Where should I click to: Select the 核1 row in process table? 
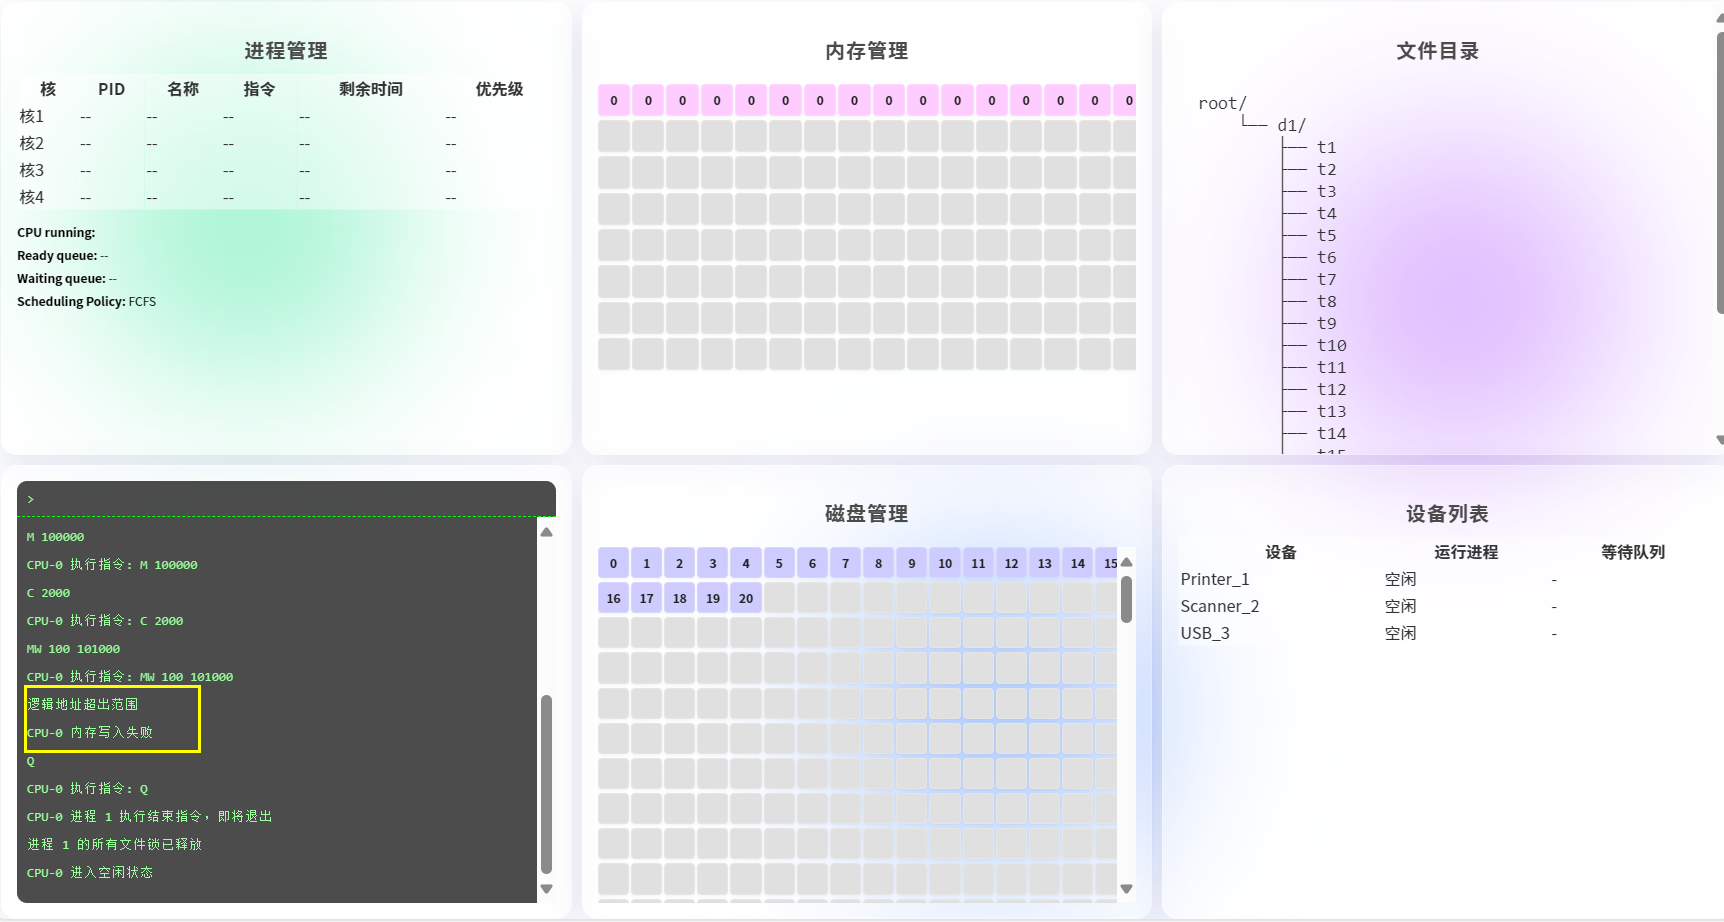click(x=32, y=117)
